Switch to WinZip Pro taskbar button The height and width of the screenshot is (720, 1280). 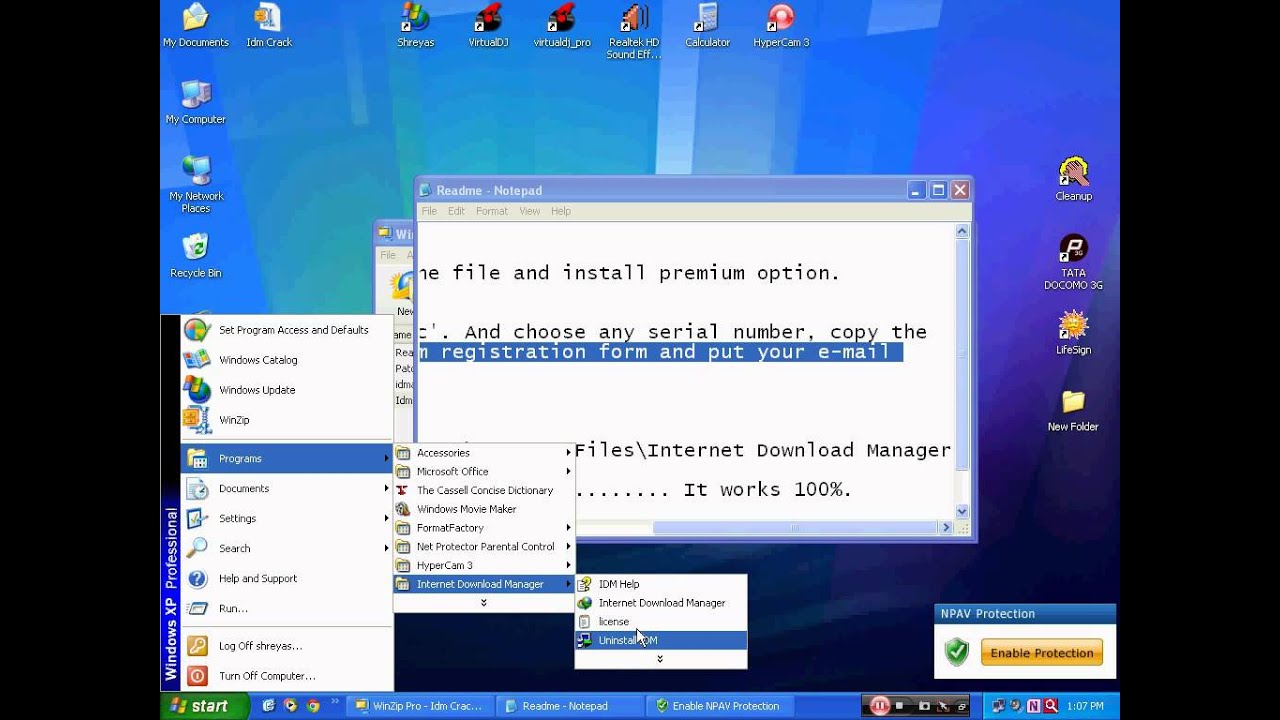click(420, 706)
